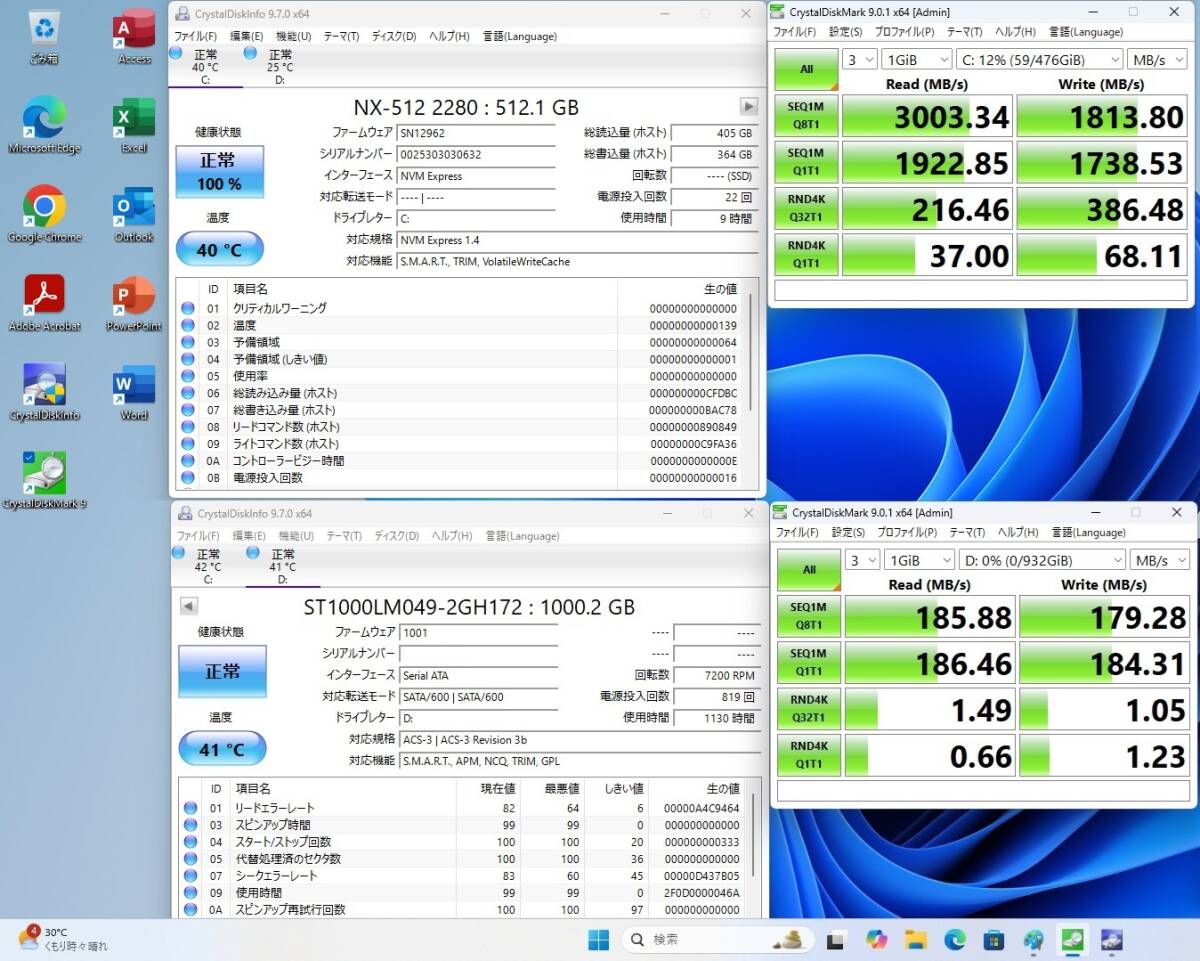Open Microsoft Edge from the taskbar

(954, 940)
